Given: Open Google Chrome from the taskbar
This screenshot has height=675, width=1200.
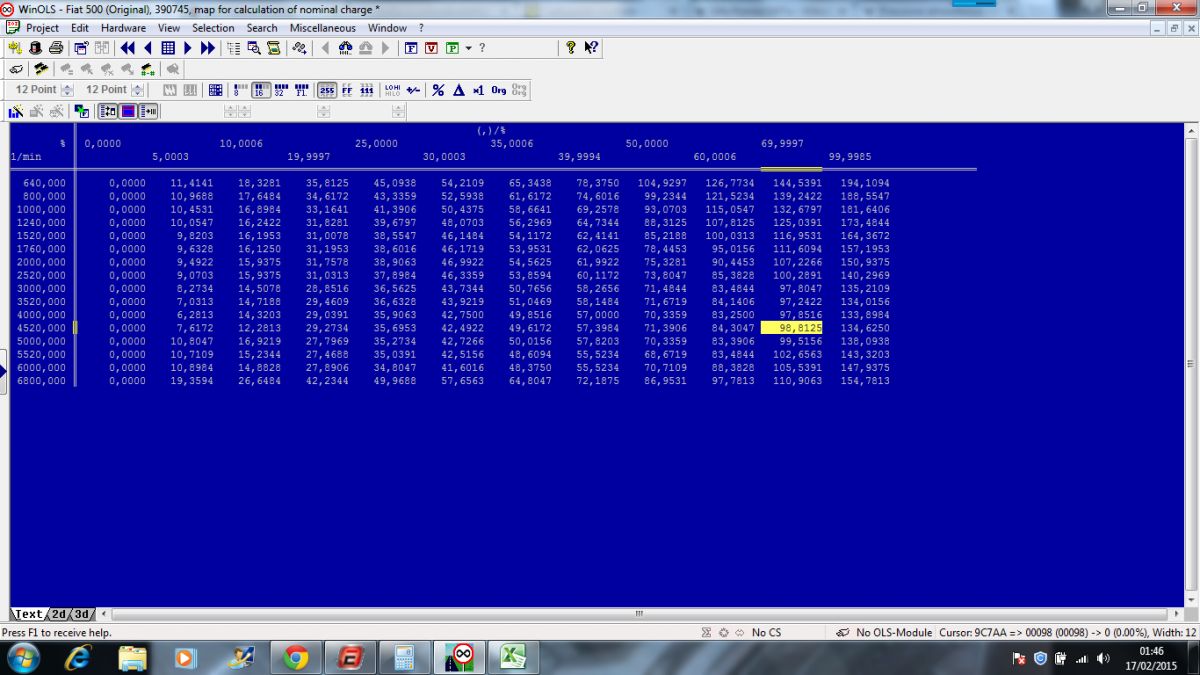Looking at the screenshot, I should point(295,657).
